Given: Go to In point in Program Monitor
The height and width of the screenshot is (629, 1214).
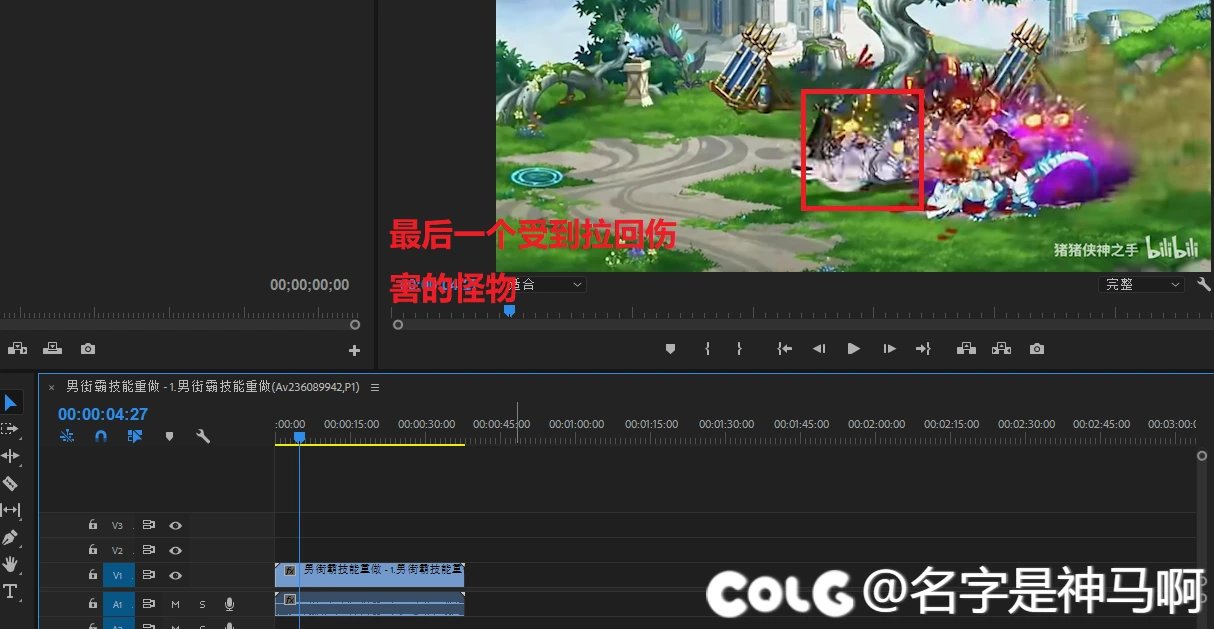Looking at the screenshot, I should click(x=785, y=349).
